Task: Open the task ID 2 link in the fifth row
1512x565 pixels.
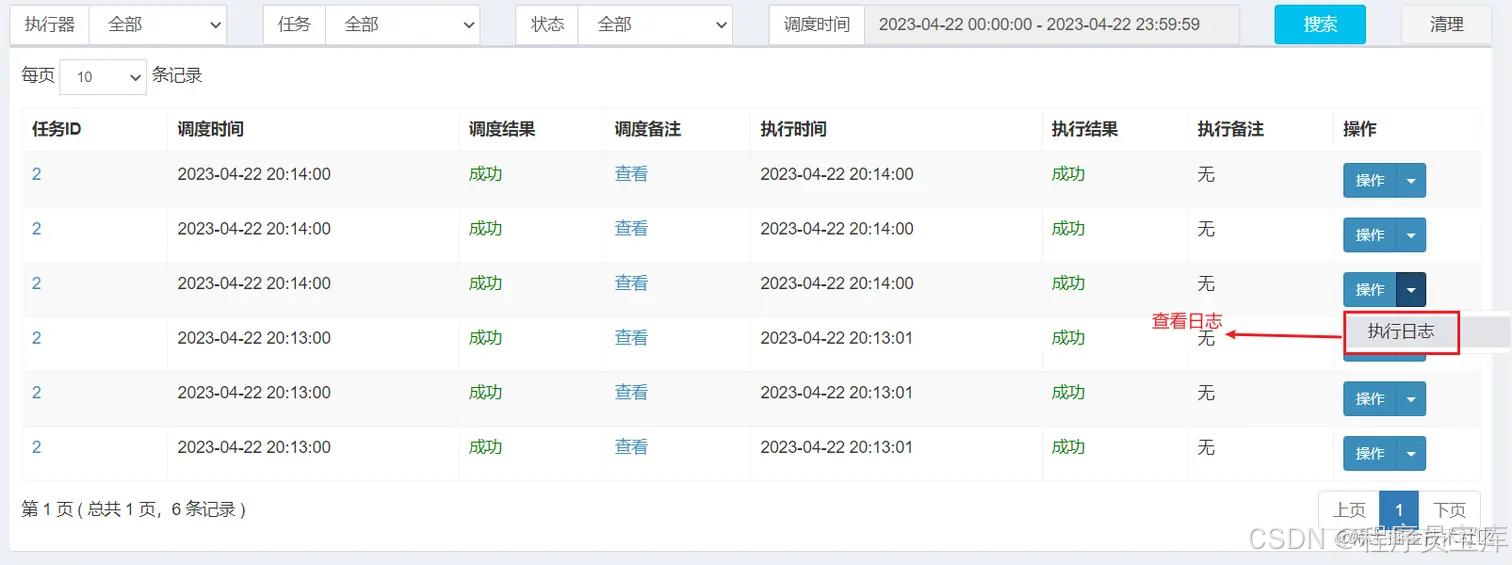Action: coord(37,392)
